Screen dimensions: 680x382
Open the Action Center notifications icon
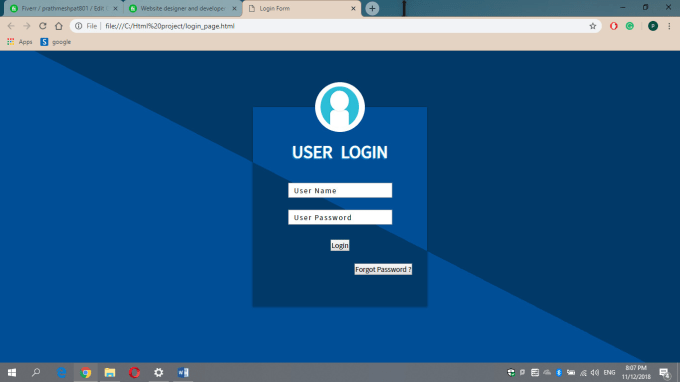[x=664, y=372]
